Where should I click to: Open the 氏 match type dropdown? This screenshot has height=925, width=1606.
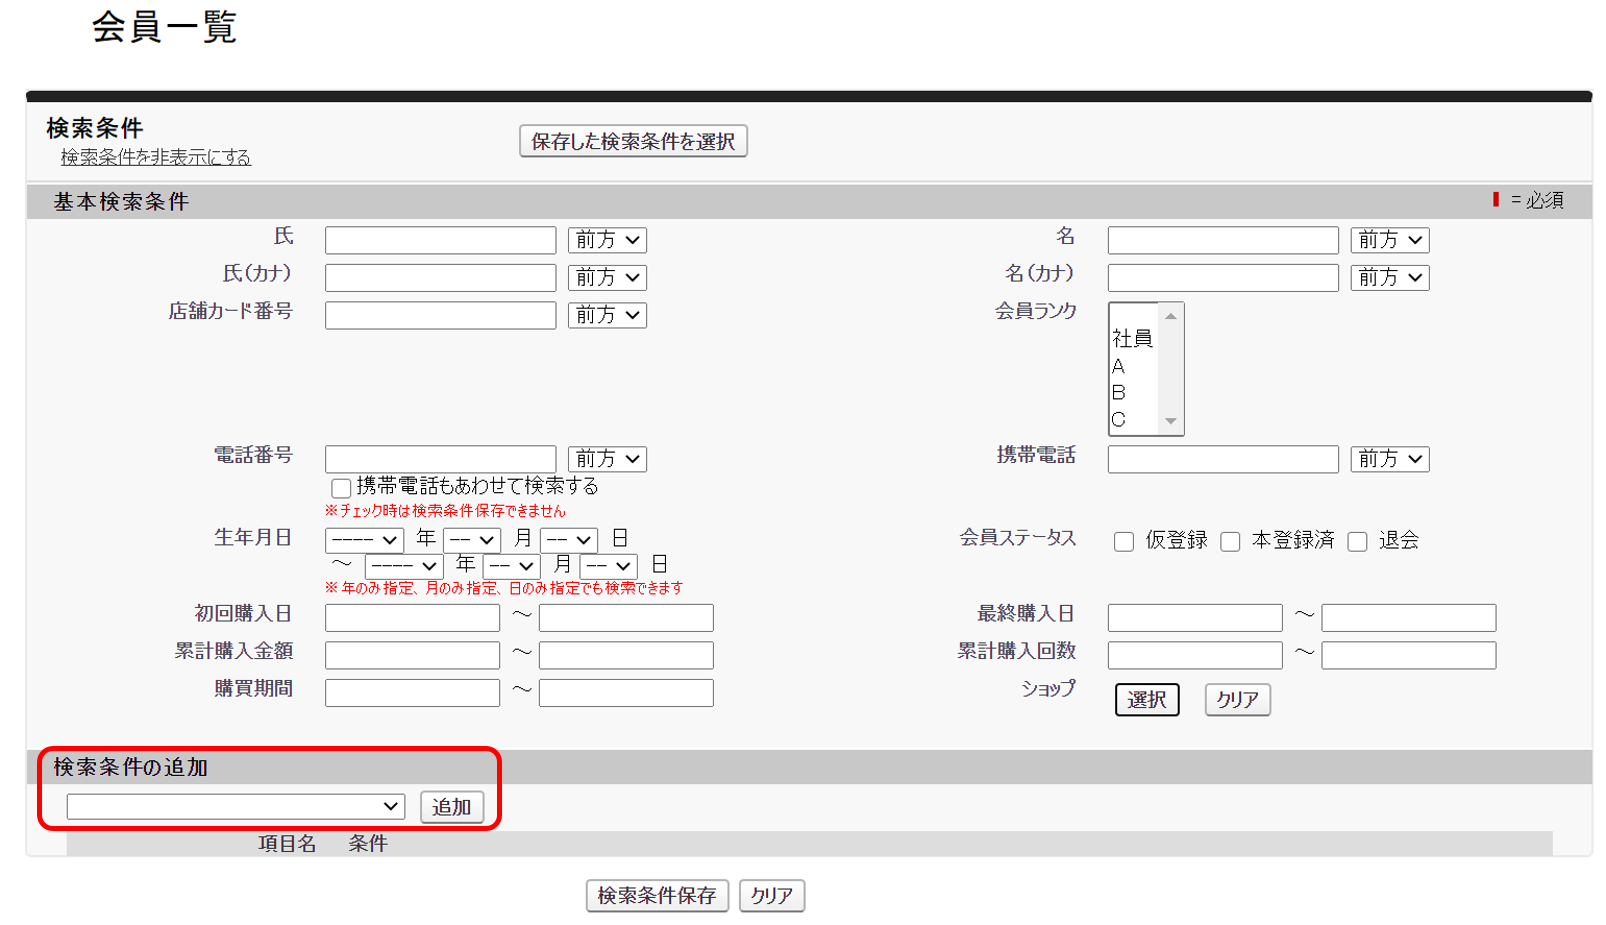click(605, 239)
